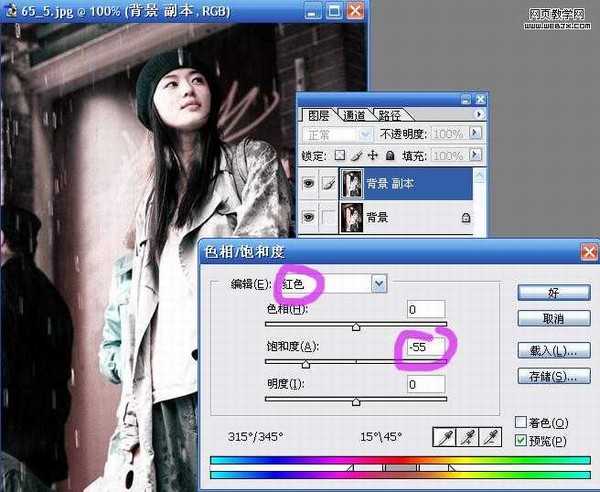Open the 编辑 color range dropdown
600x492 pixels.
point(378,284)
